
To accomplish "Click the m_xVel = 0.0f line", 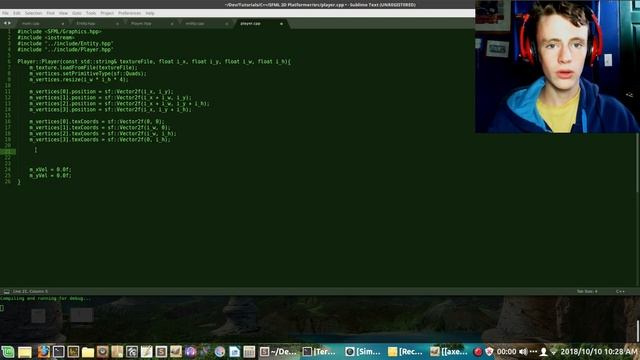I will (x=50, y=169).
